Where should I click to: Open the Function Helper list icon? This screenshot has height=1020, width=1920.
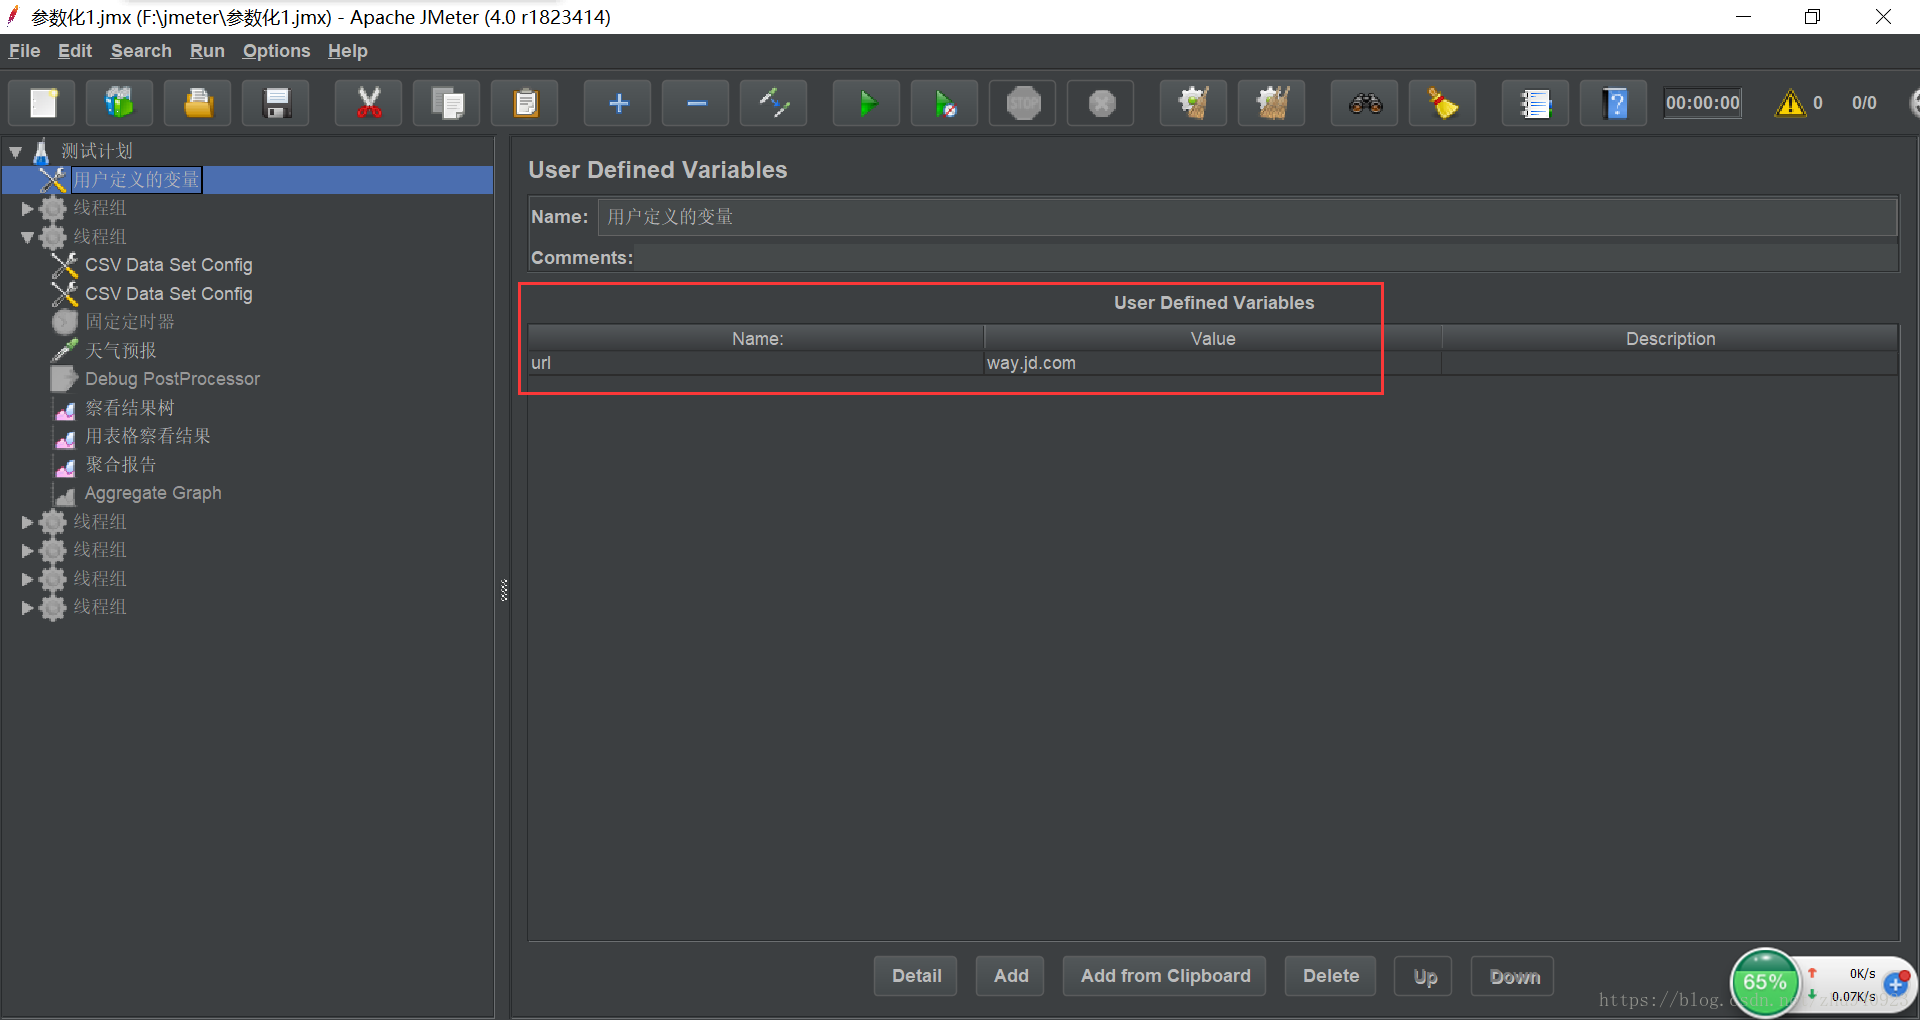pos(1535,103)
